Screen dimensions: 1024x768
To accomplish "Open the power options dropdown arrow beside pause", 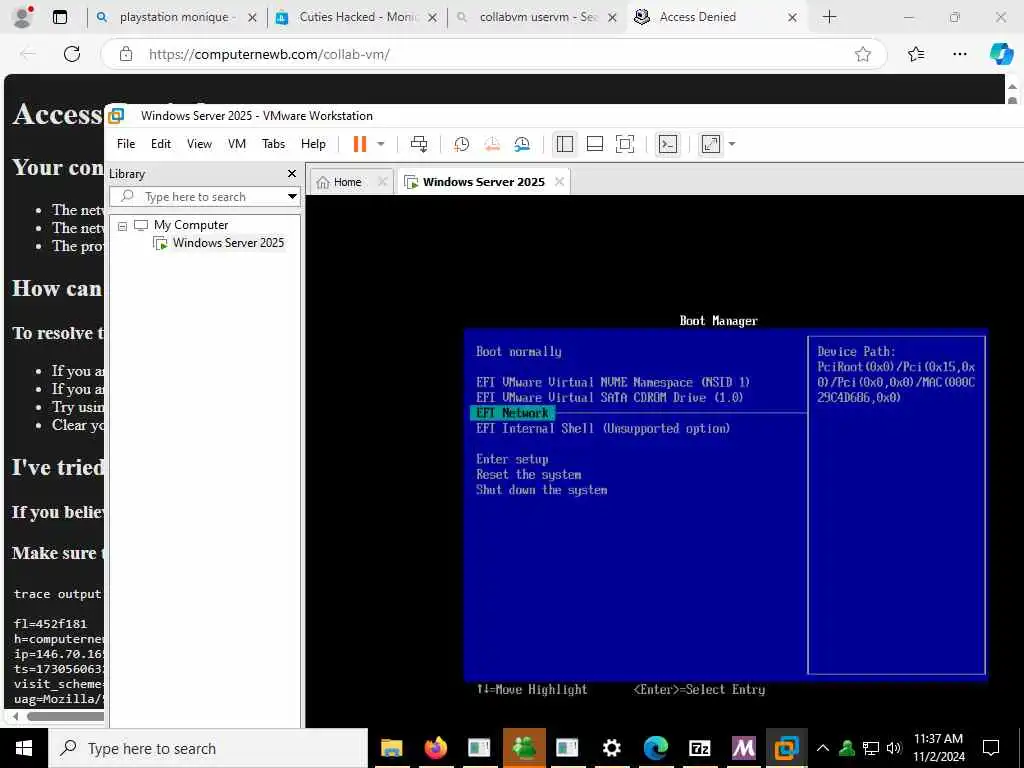I will point(381,144).
